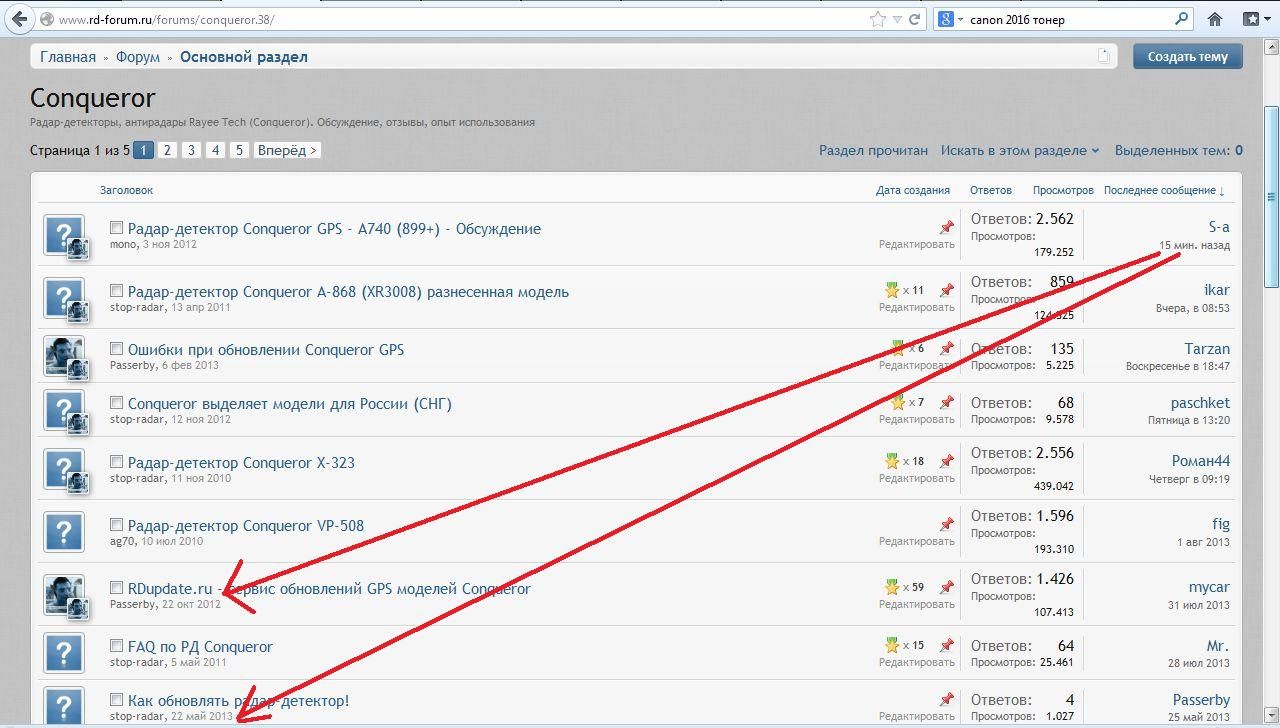Image resolution: width=1280 pixels, height=728 pixels.
Task: Click the Вперёд > next page link
Action: 288,150
